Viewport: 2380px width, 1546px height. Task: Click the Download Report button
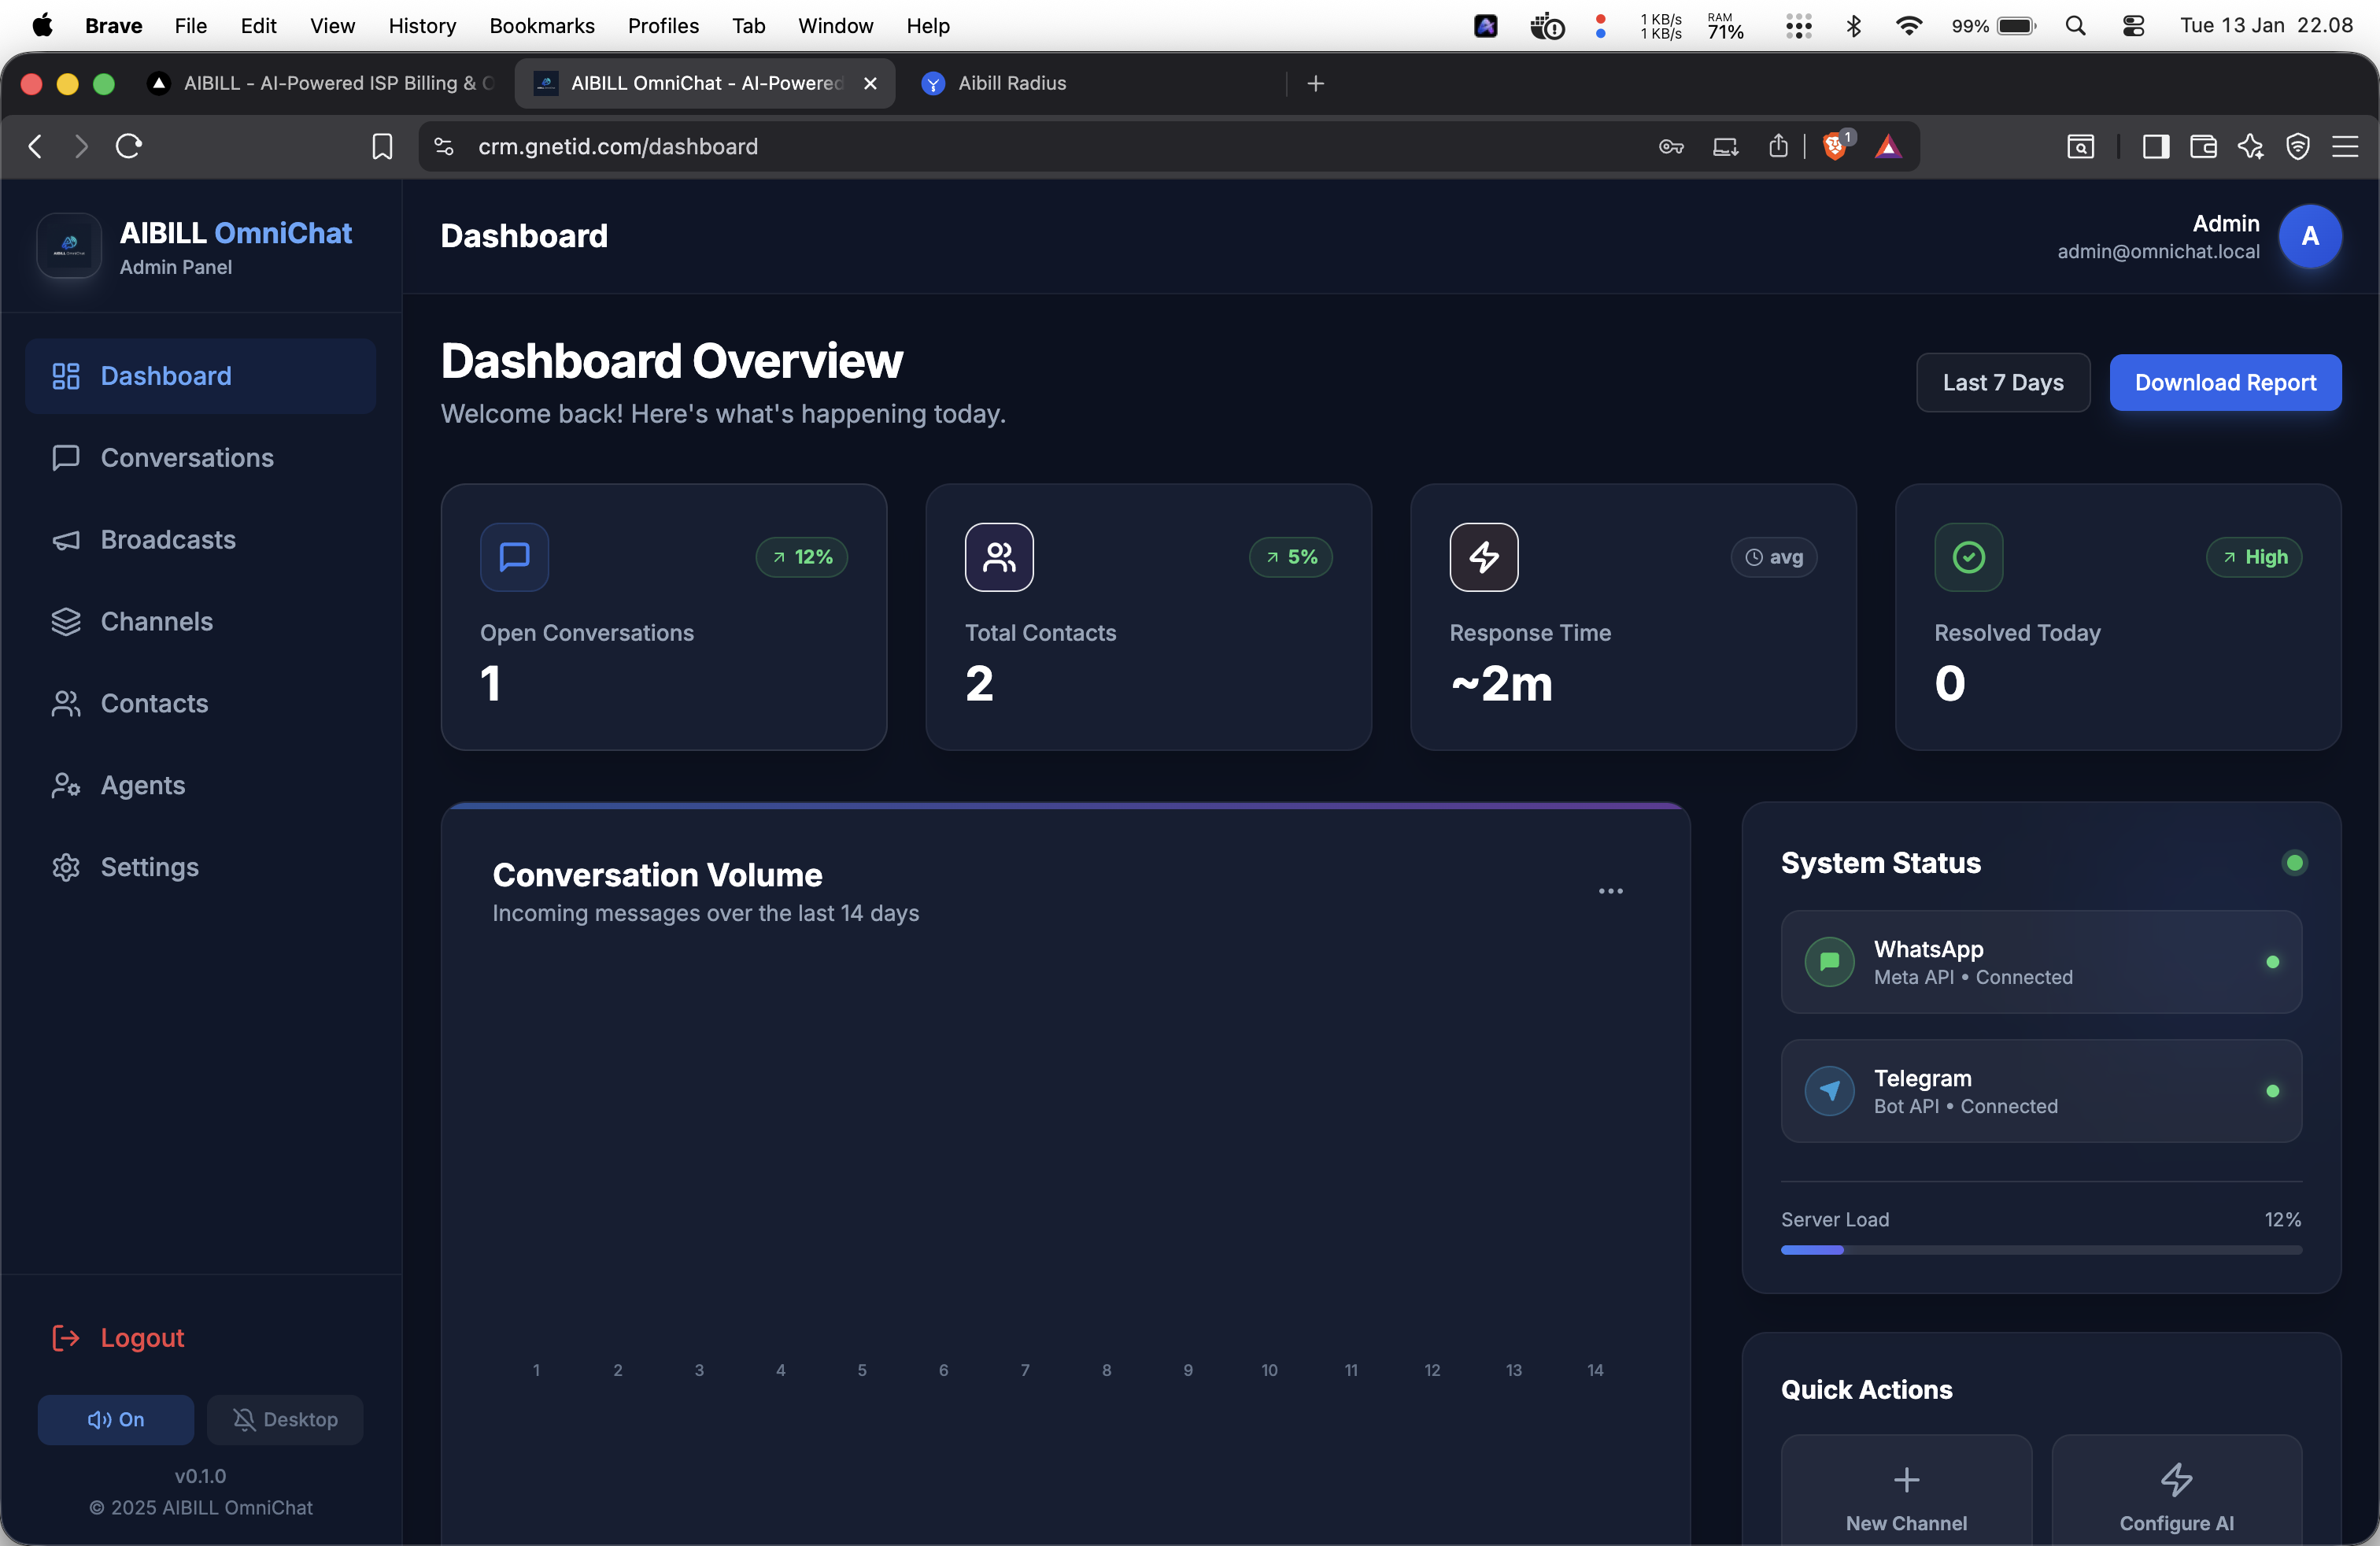click(x=2224, y=382)
